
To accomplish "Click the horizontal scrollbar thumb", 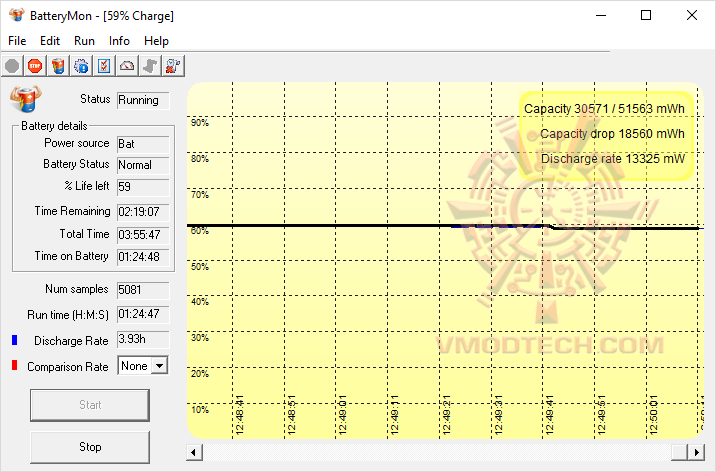I will tap(679, 452).
